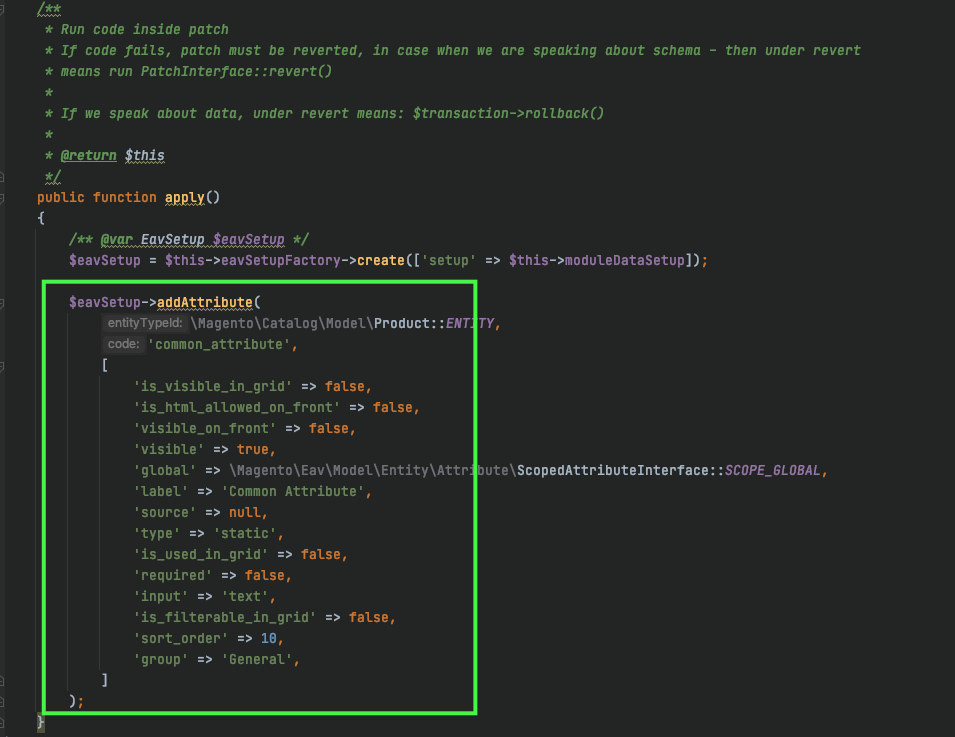Click the 'type' array key

pyautogui.click(x=157, y=534)
